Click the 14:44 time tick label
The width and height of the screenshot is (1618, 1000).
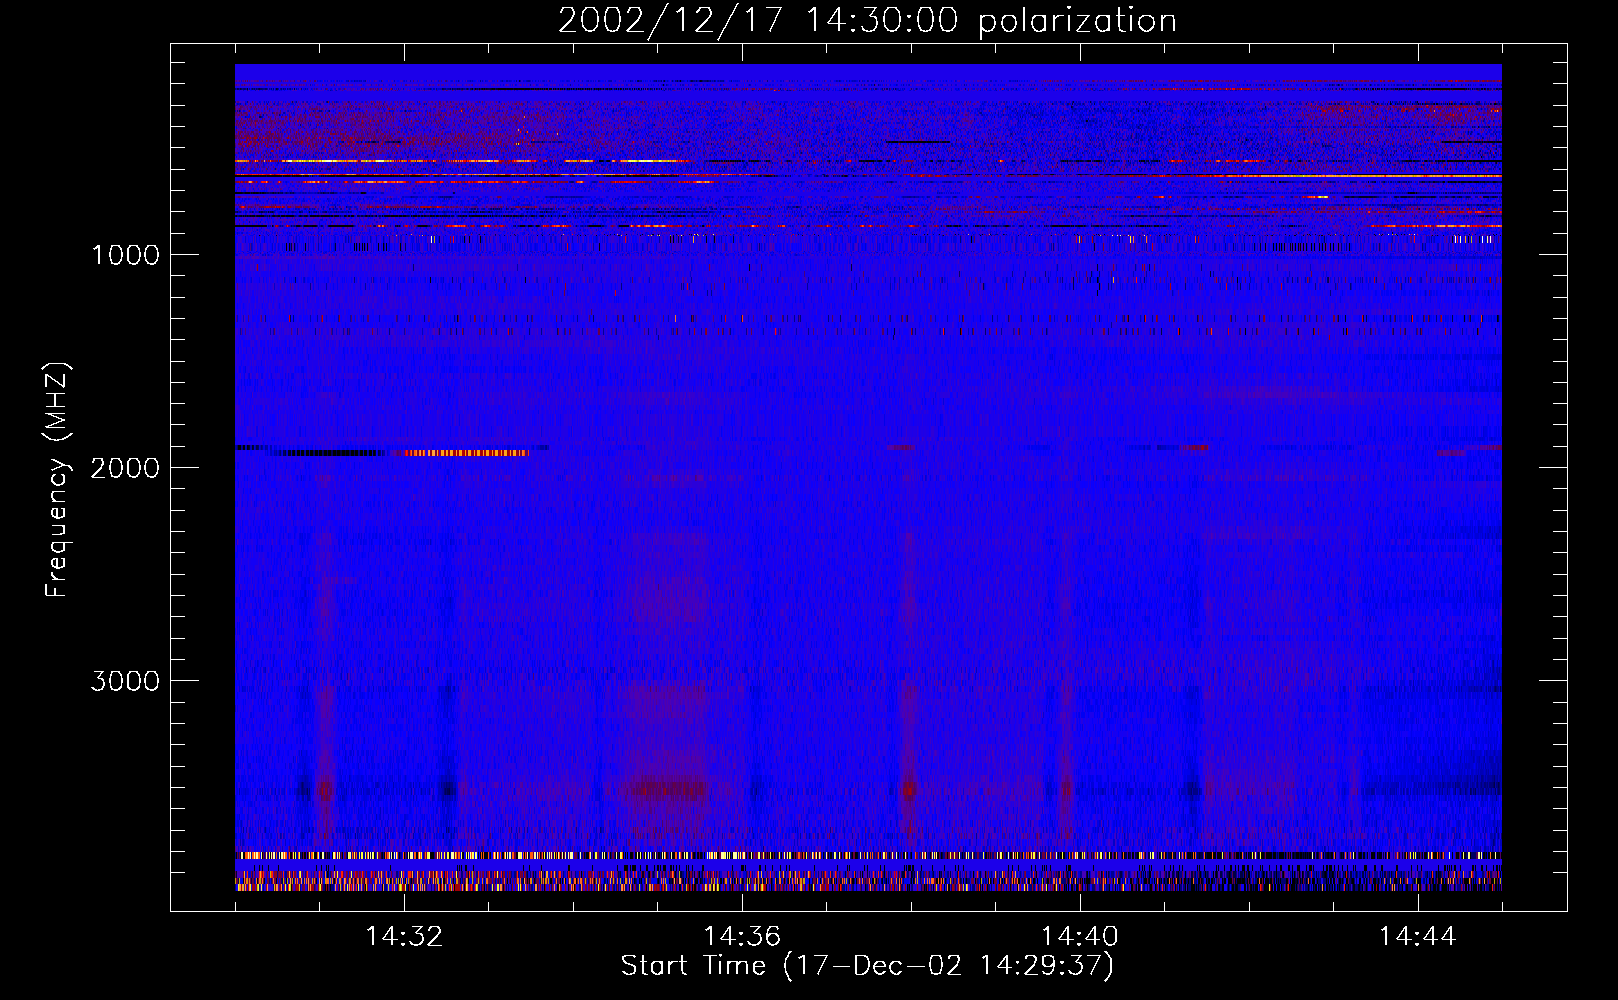[x=1418, y=937]
